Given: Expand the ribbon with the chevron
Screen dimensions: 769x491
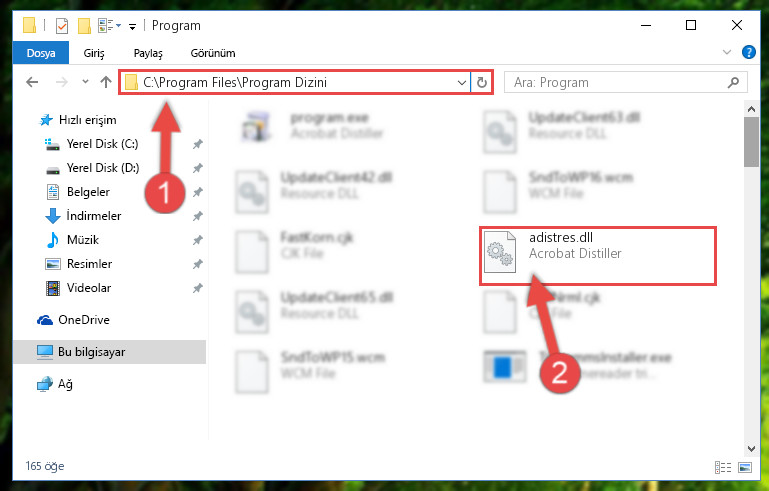Looking at the screenshot, I should (727, 52).
